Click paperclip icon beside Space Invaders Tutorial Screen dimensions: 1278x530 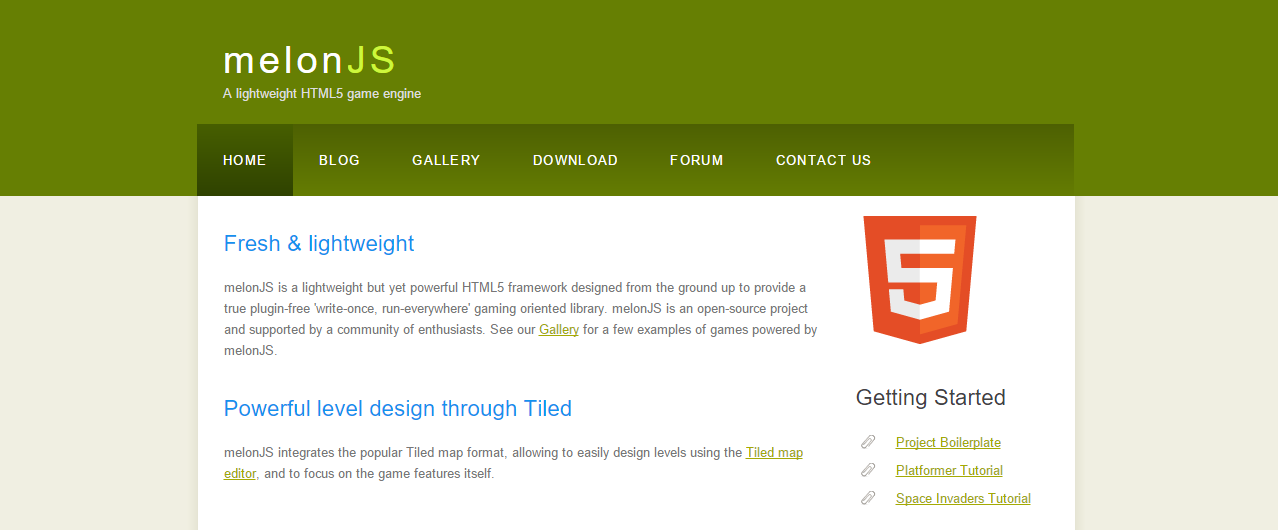click(868, 498)
